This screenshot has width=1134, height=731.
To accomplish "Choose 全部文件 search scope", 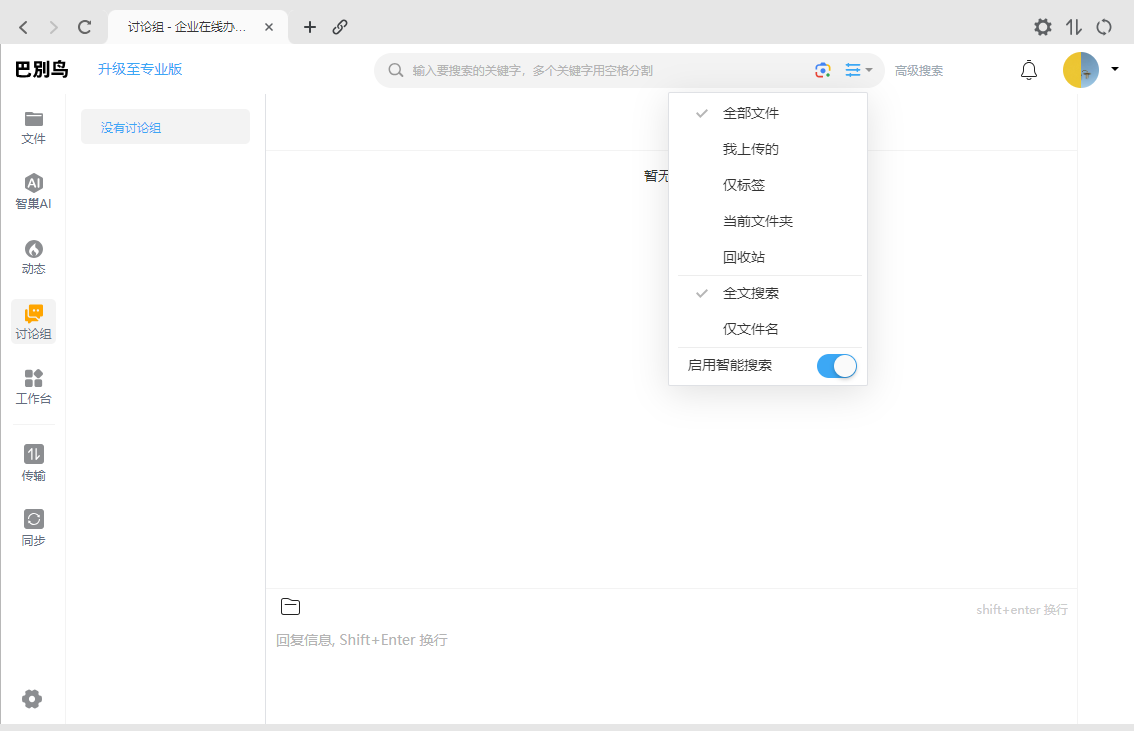I will (x=768, y=114).
